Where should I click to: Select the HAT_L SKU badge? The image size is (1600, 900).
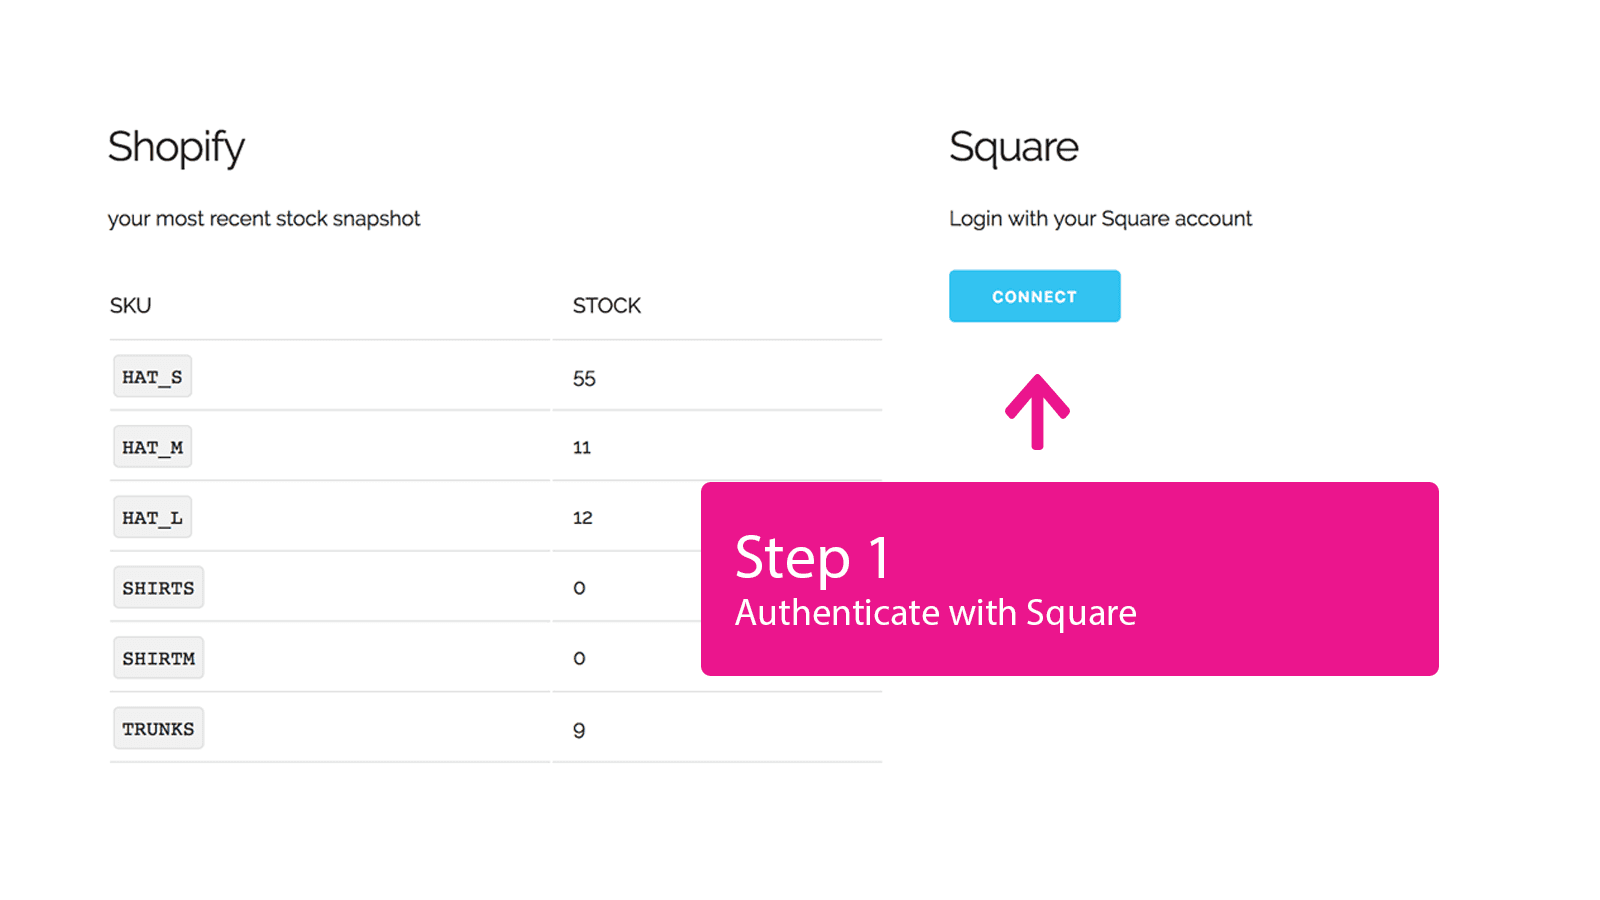151,517
